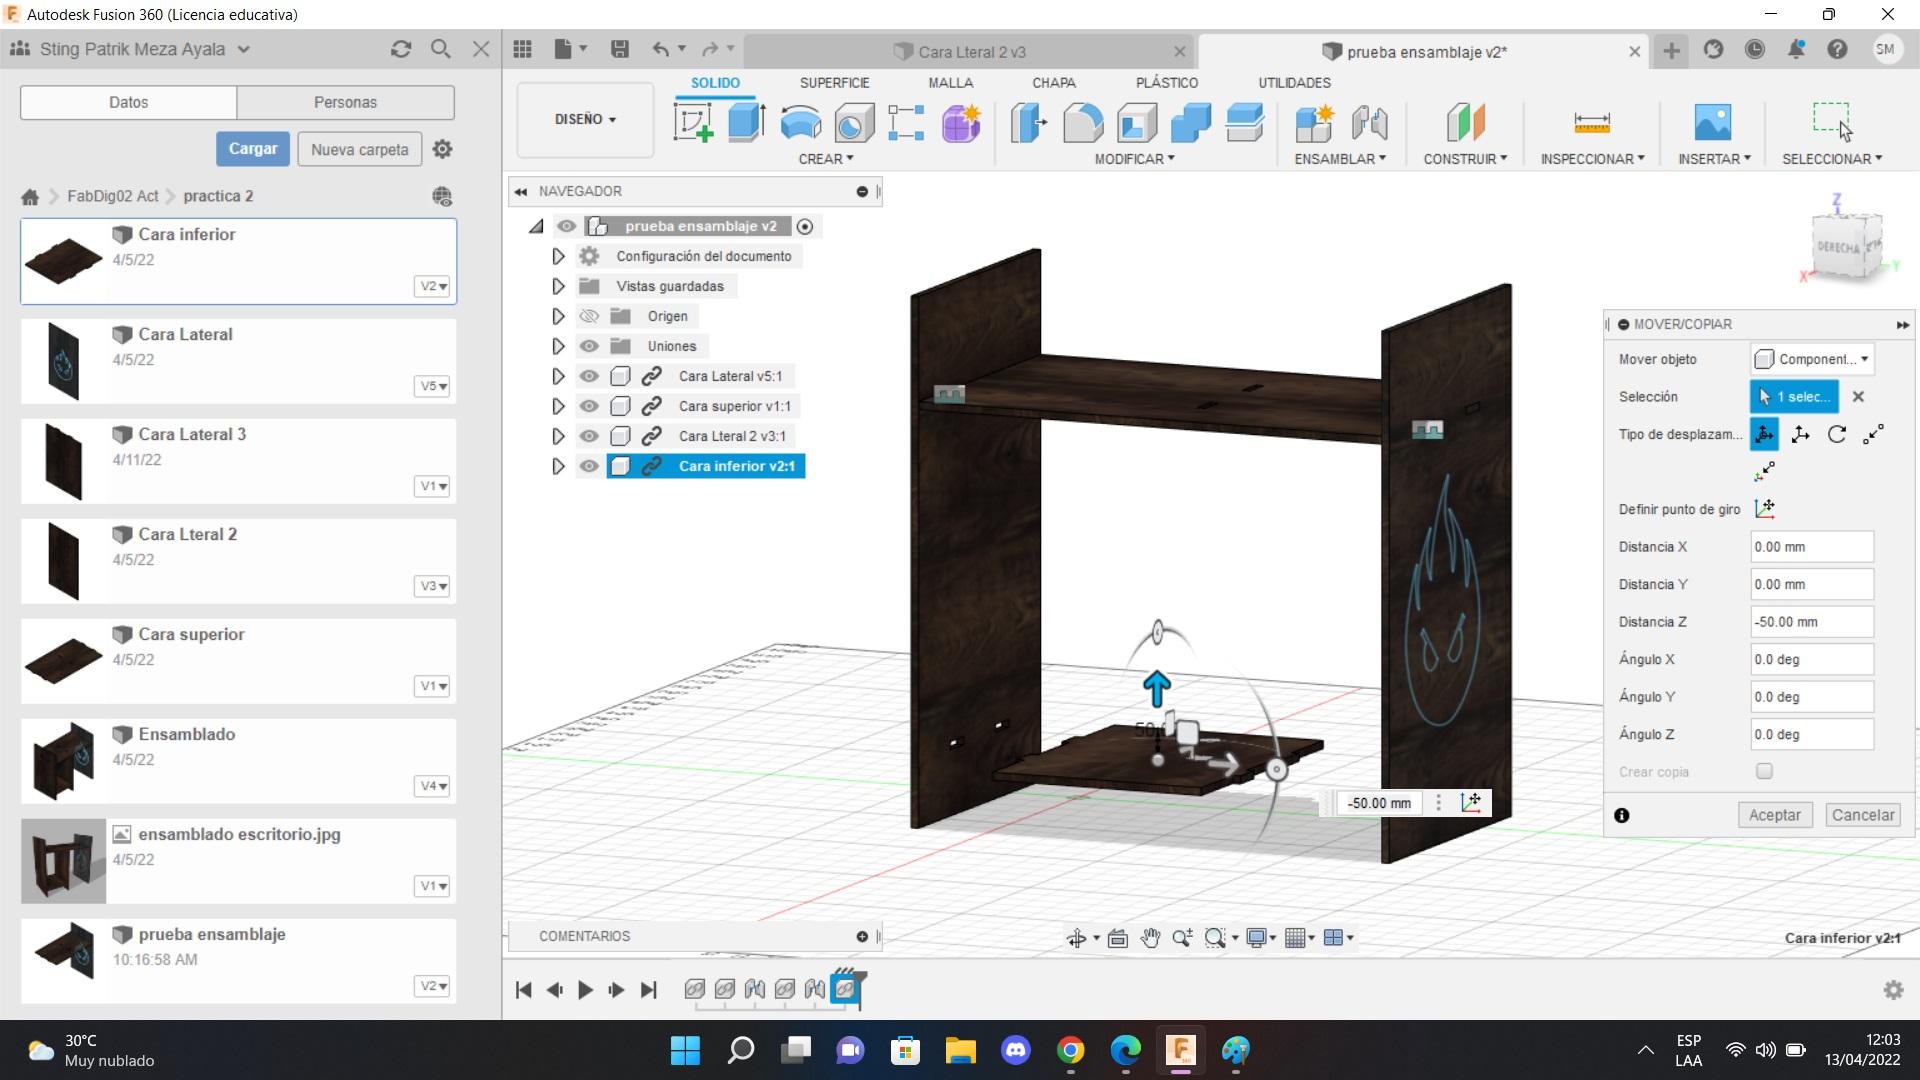Choose Translate displacement type icon
This screenshot has height=1080, width=1920.
point(1800,434)
